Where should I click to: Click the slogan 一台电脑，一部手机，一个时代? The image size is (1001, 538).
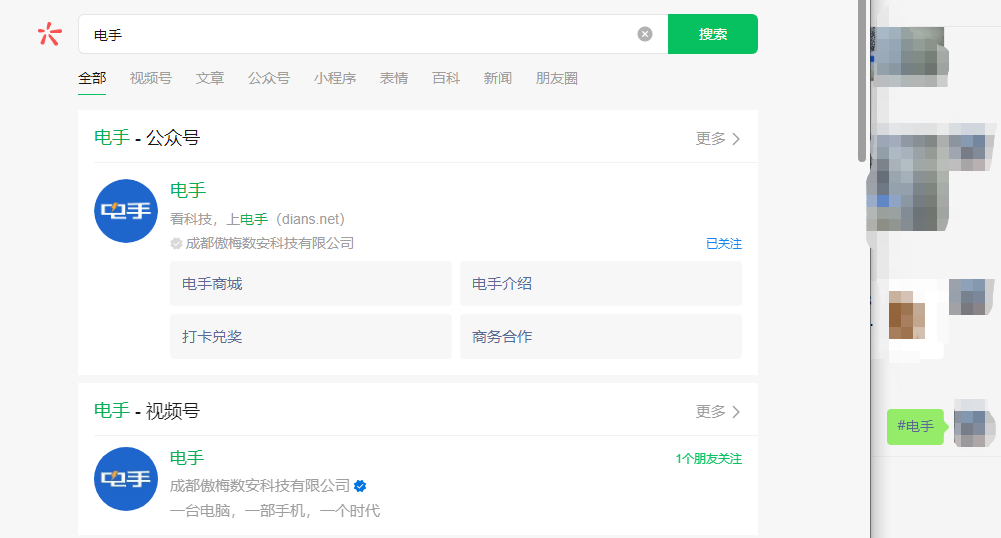pyautogui.click(x=275, y=511)
